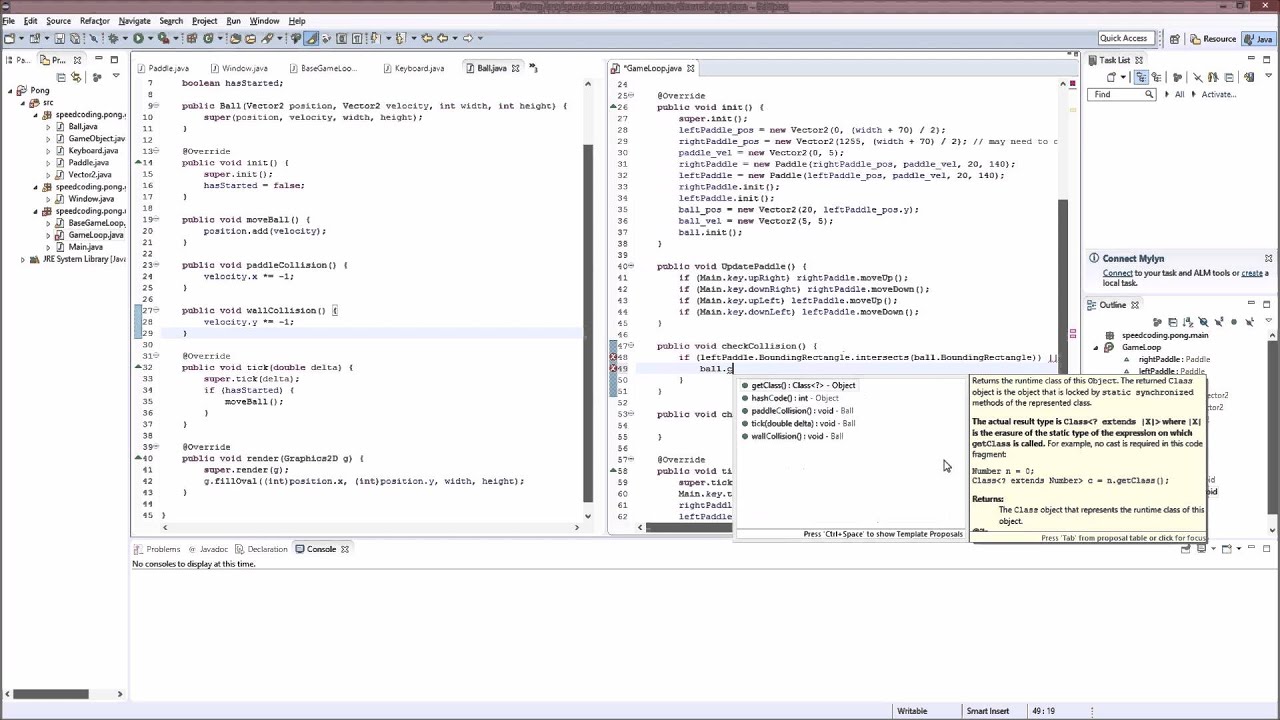Expand the All working set arrow
The height and width of the screenshot is (720, 1280).
[1166, 94]
